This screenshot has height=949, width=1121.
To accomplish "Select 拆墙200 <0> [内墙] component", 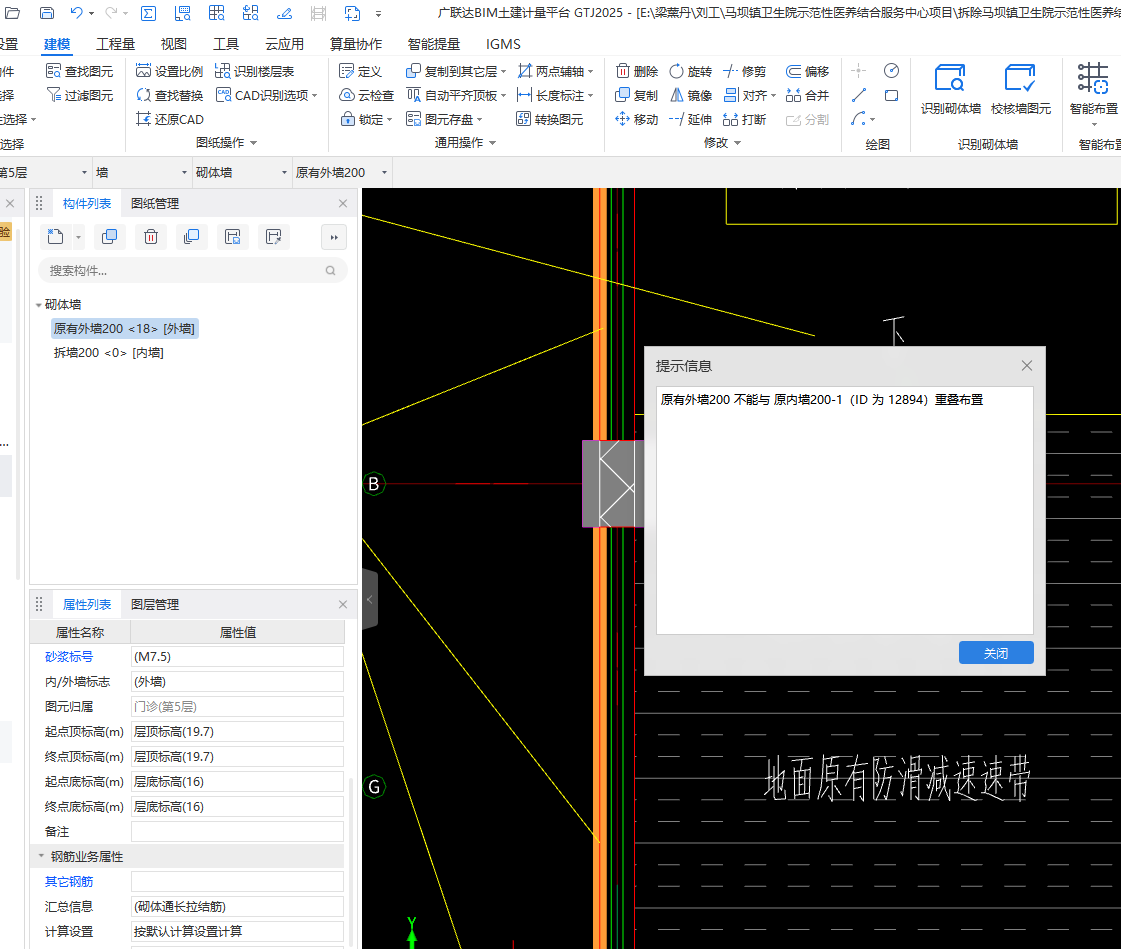I will point(109,353).
